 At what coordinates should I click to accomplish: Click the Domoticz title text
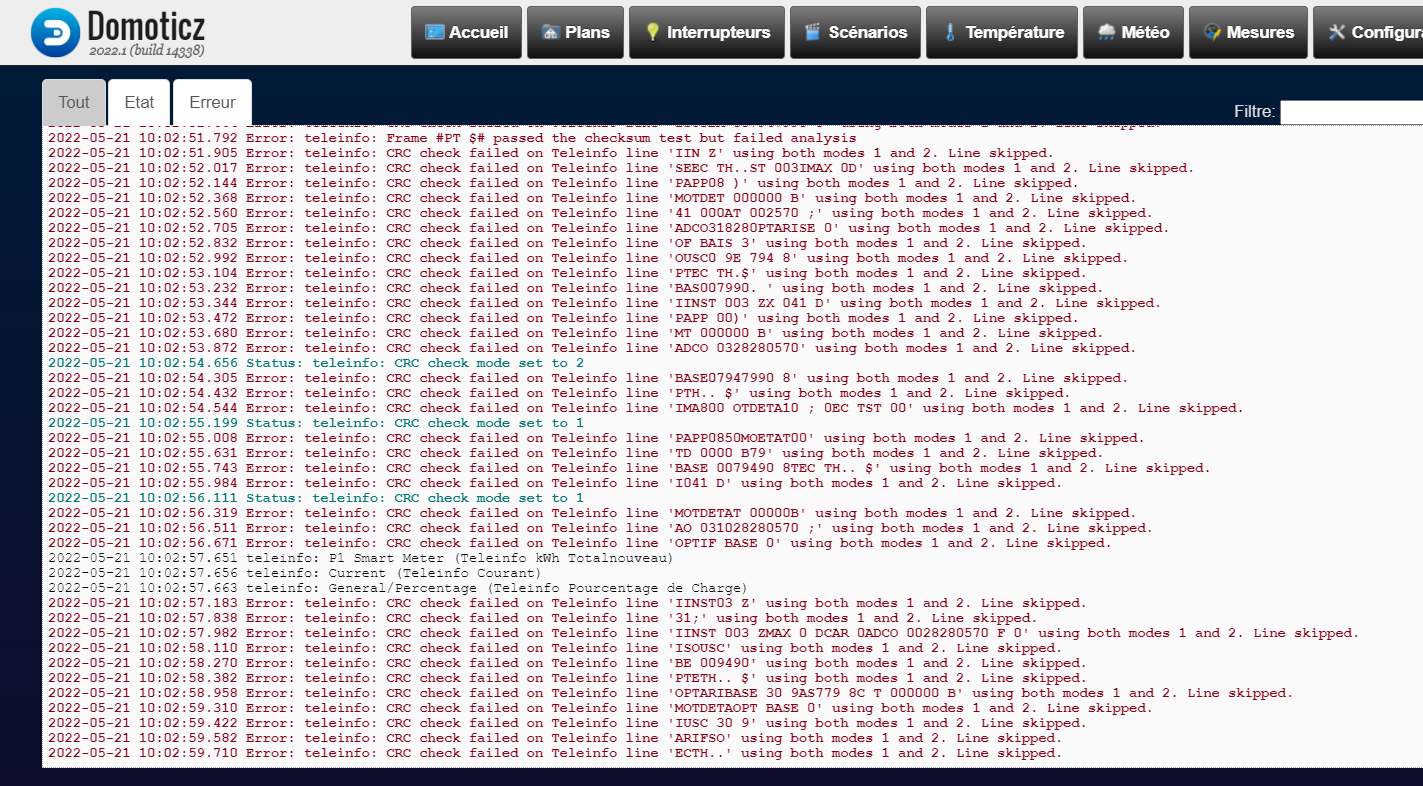tap(144, 25)
